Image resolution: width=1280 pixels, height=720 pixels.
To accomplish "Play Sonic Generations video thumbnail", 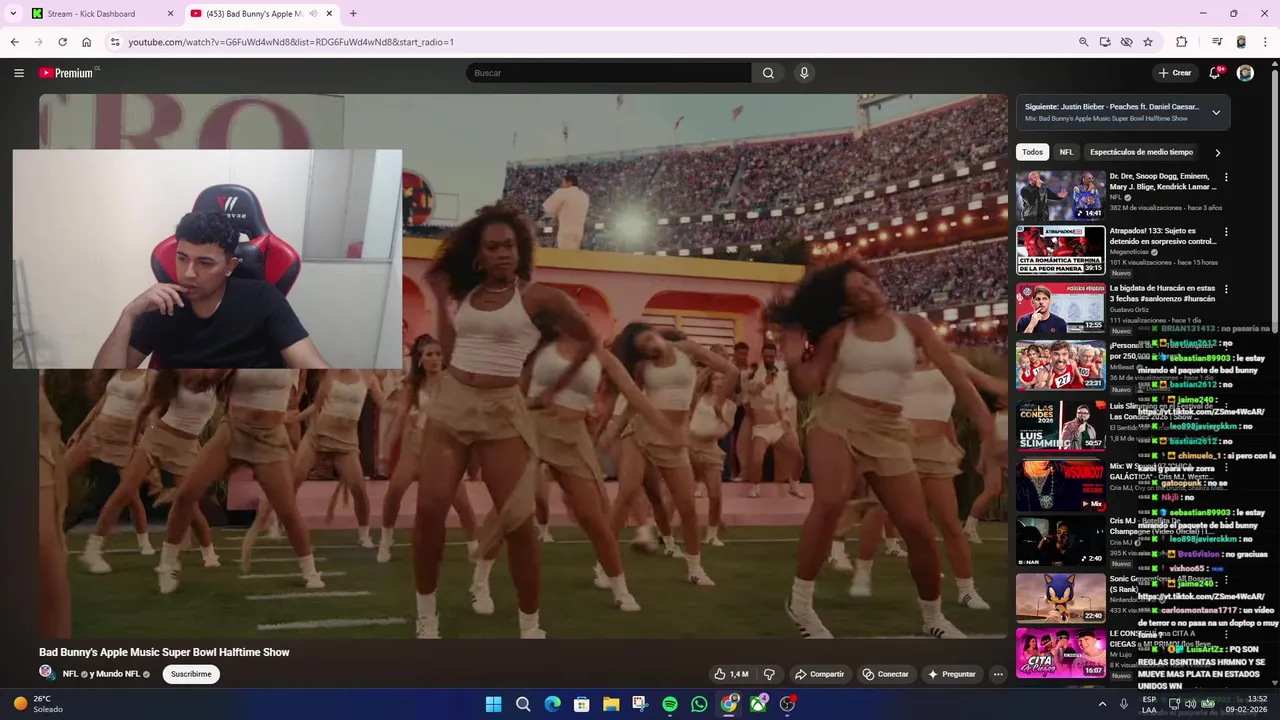I will click(x=1060, y=598).
